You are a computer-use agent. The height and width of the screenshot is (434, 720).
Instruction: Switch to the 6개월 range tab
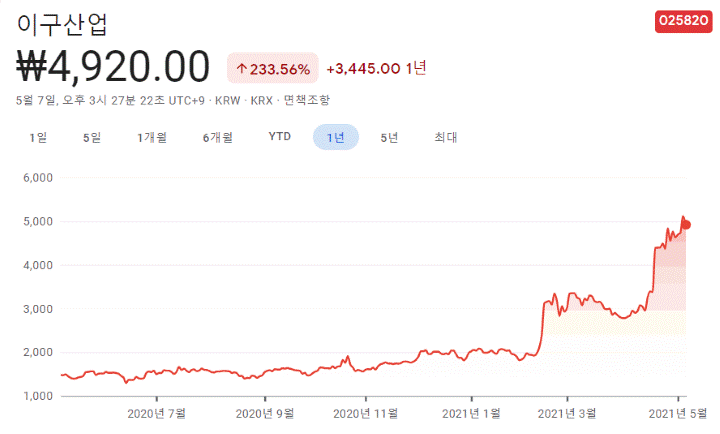218,137
